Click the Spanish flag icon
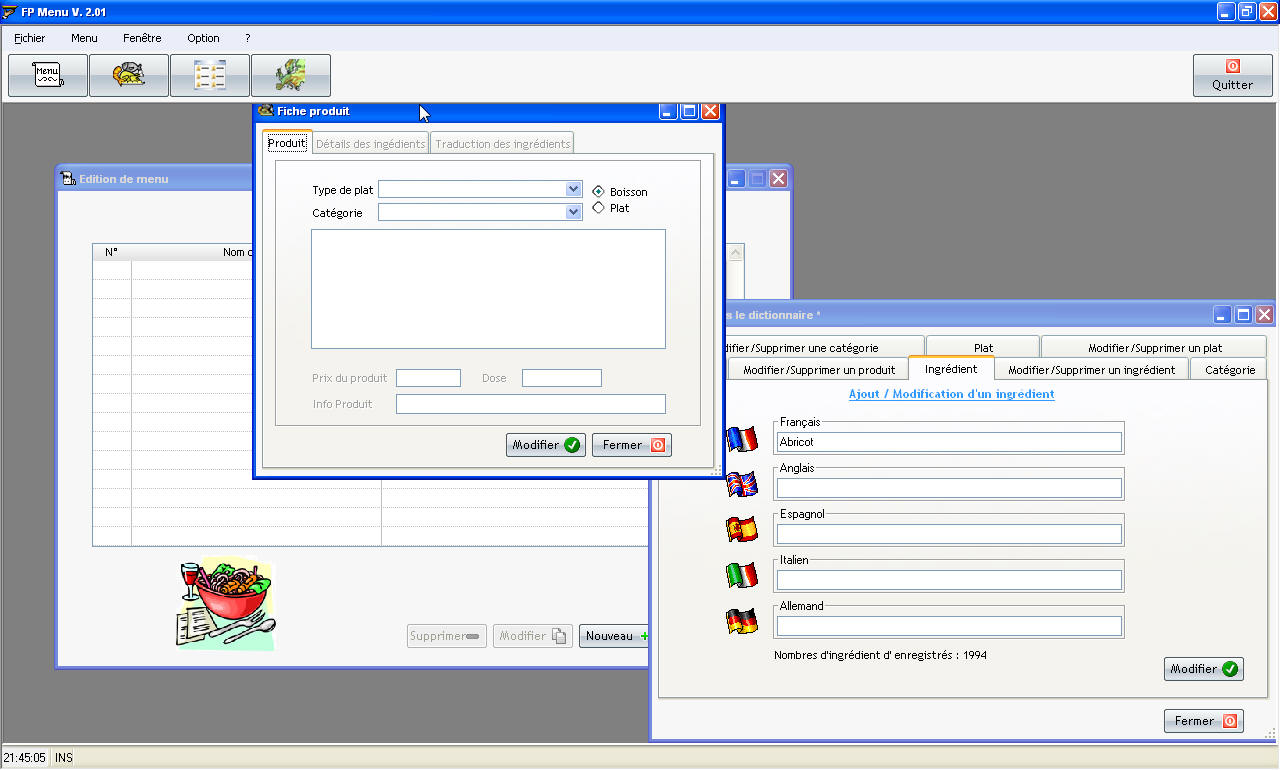This screenshot has height=770, width=1280. click(741, 529)
